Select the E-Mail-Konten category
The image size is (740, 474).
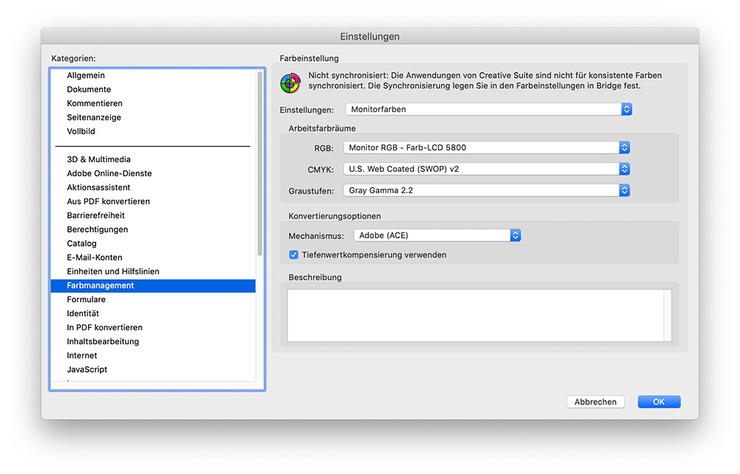tap(153, 258)
